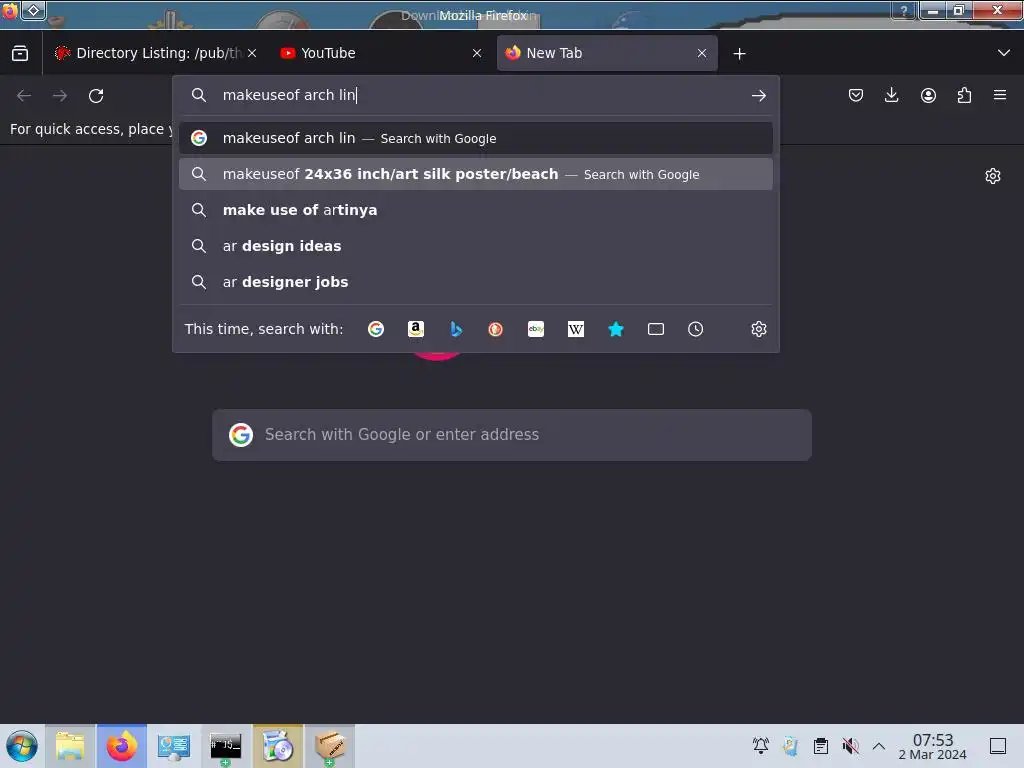1024x768 pixels.
Task: Open the Firefox View (list tabs) icon
Action: pyautogui.click(x=20, y=54)
